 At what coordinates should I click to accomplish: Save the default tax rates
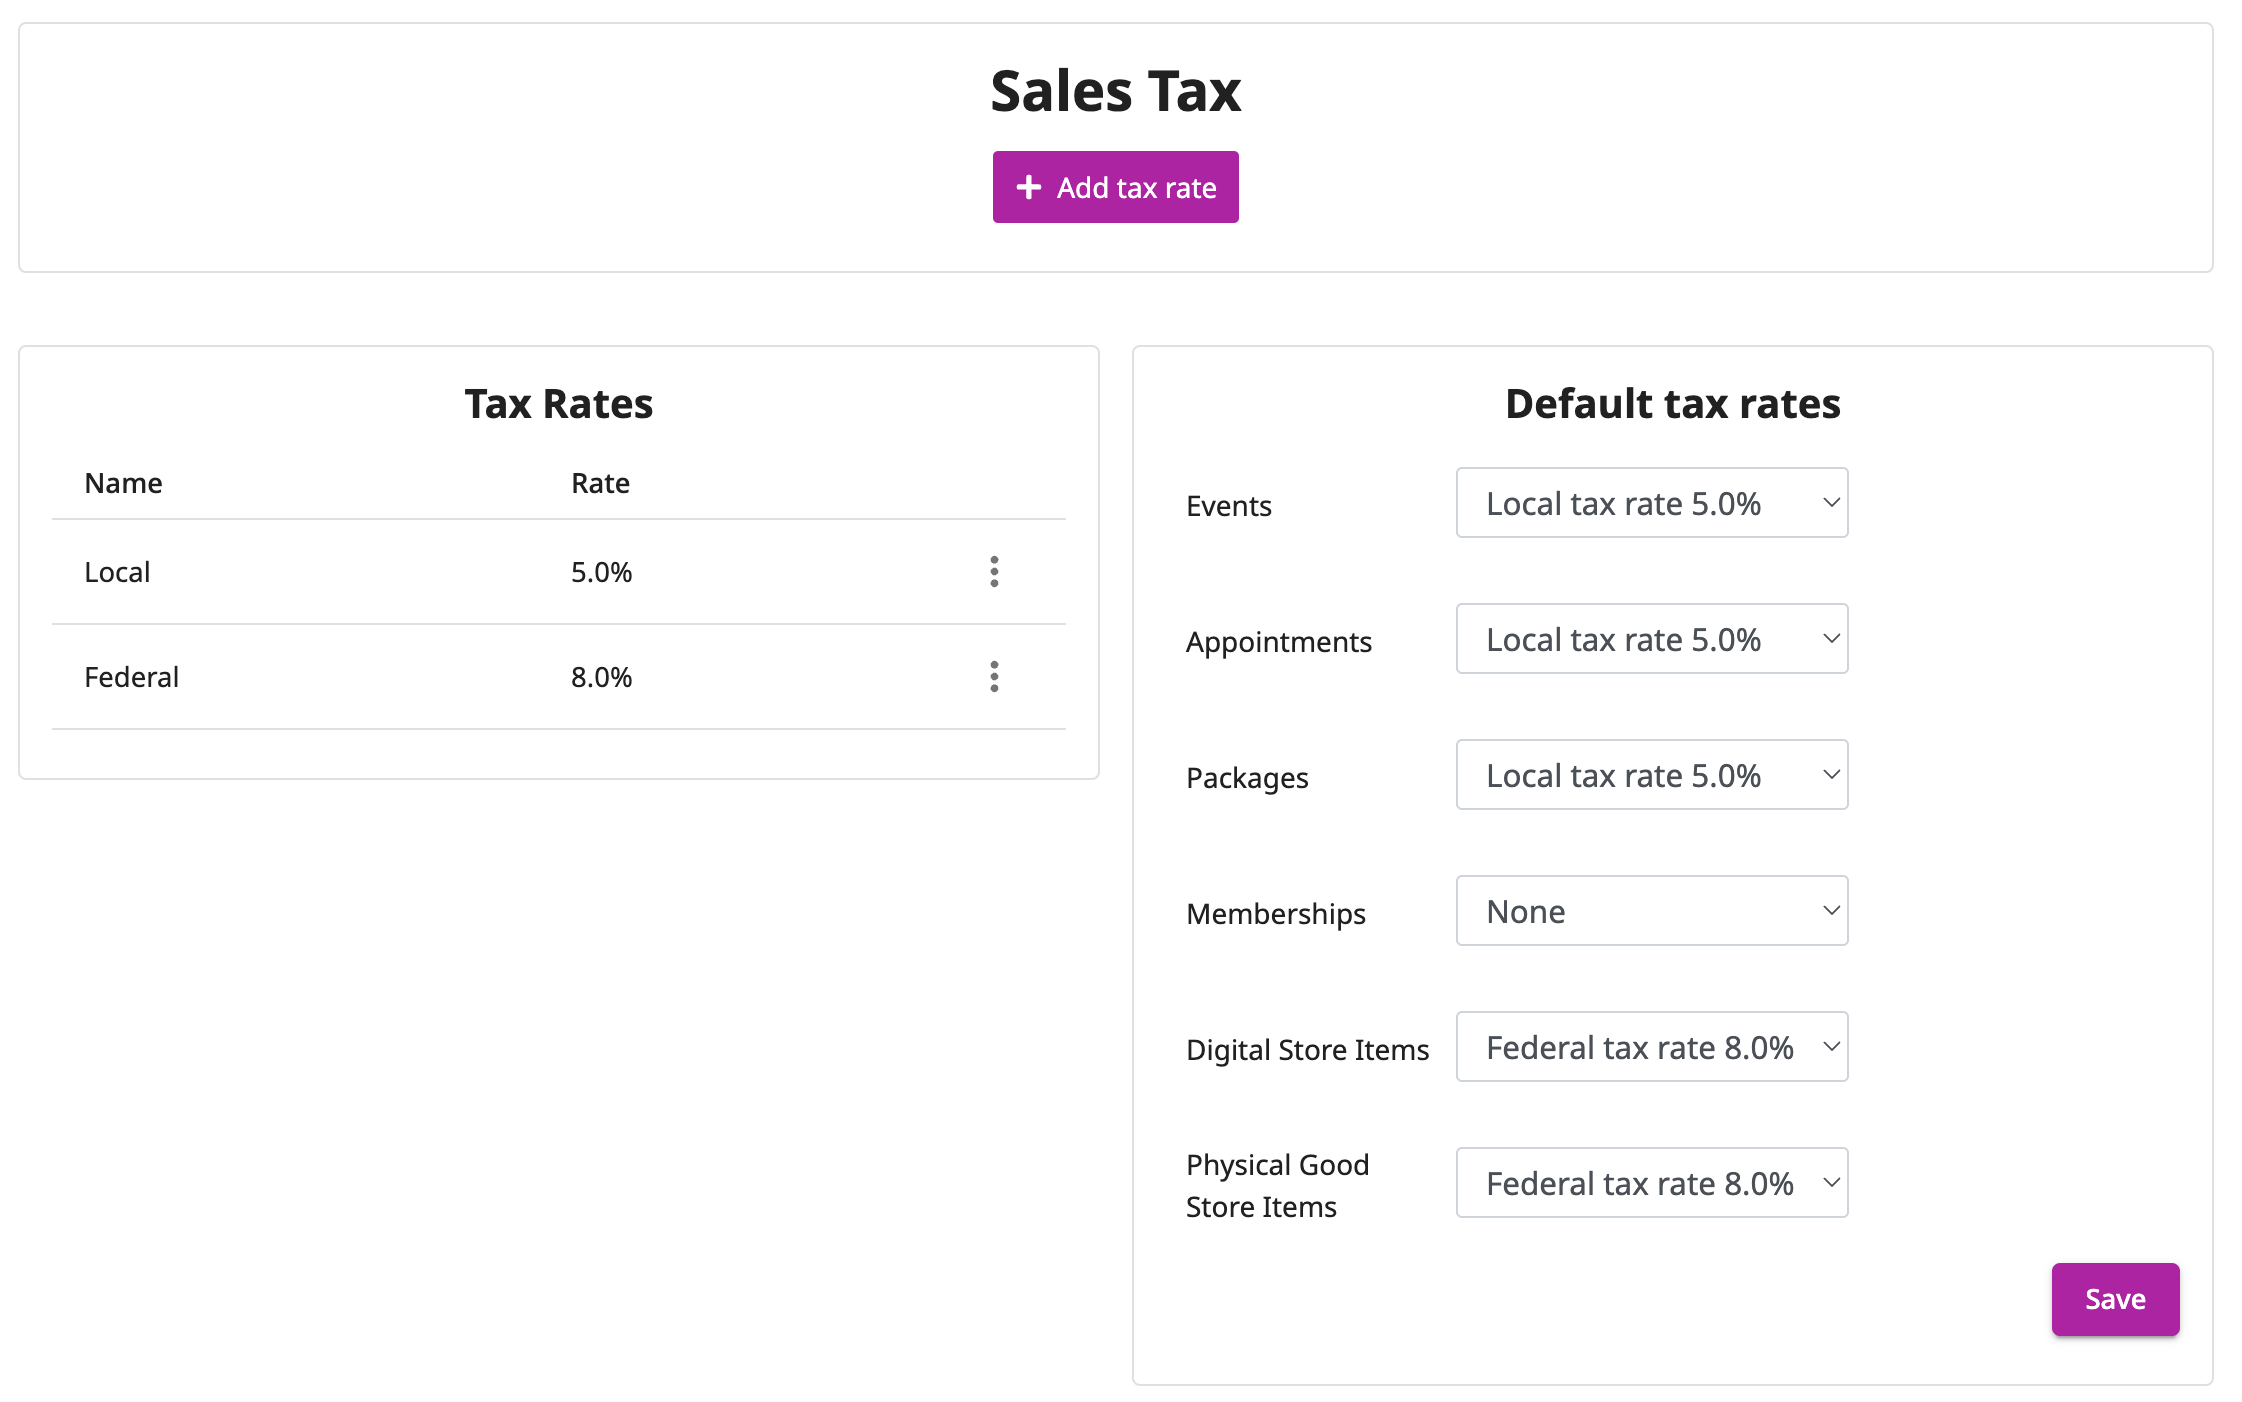click(x=2115, y=1299)
